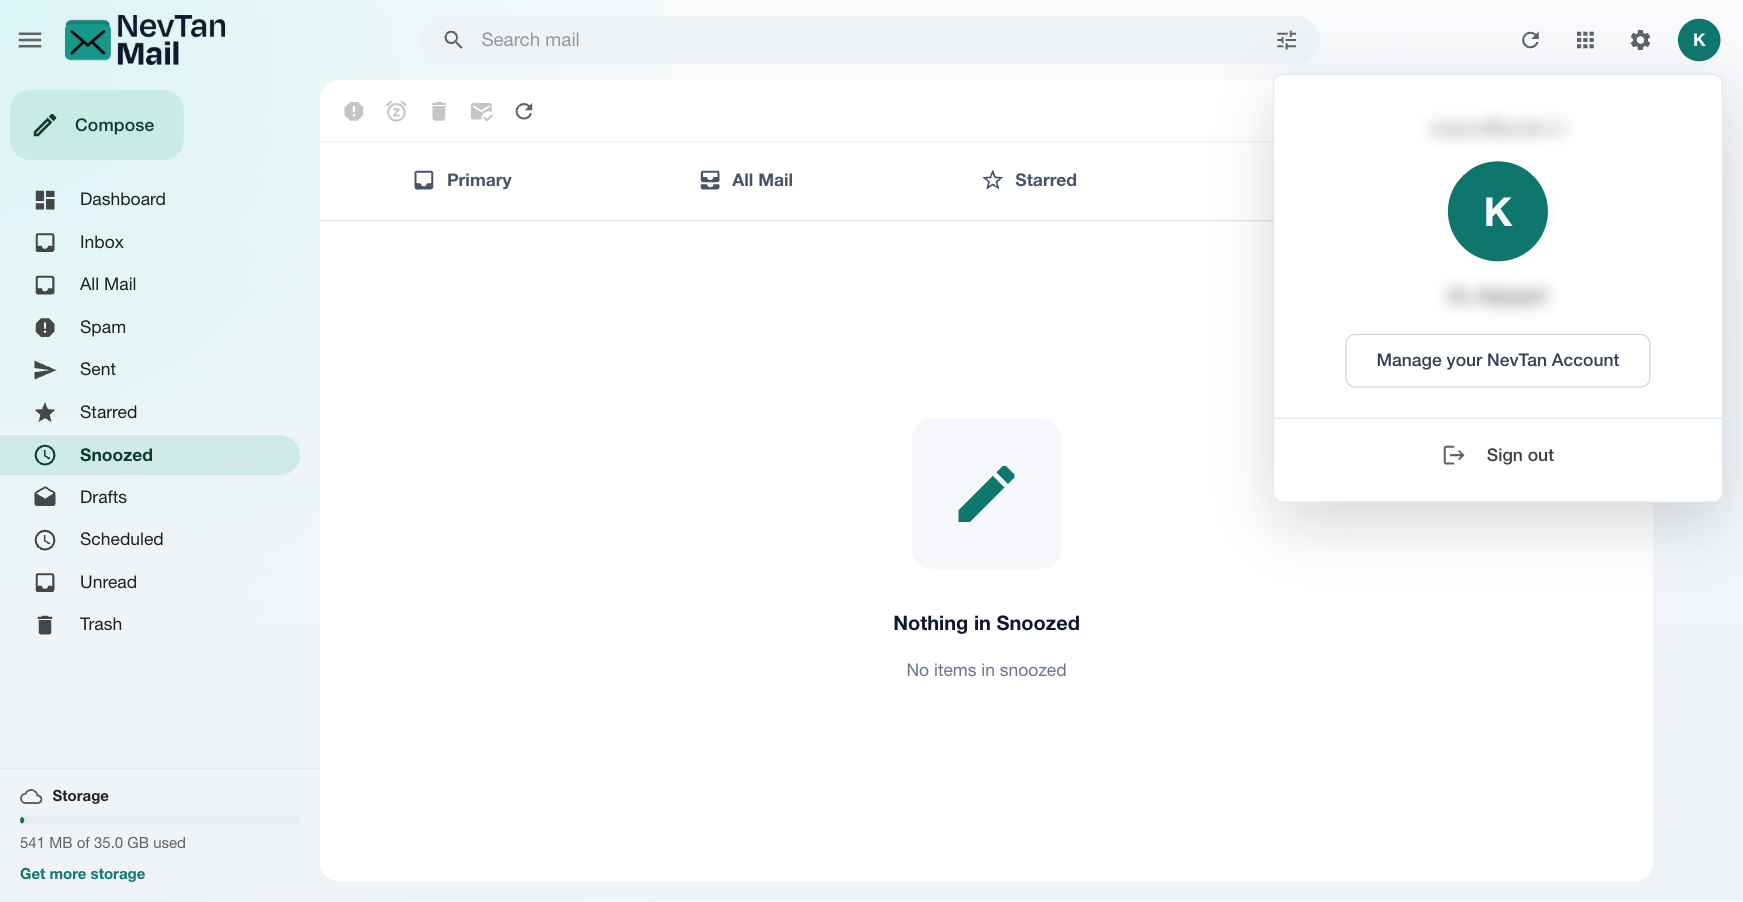The width and height of the screenshot is (1743, 902).
Task: Click the 'Nothing in Snoozed' heading
Action: pyautogui.click(x=986, y=623)
